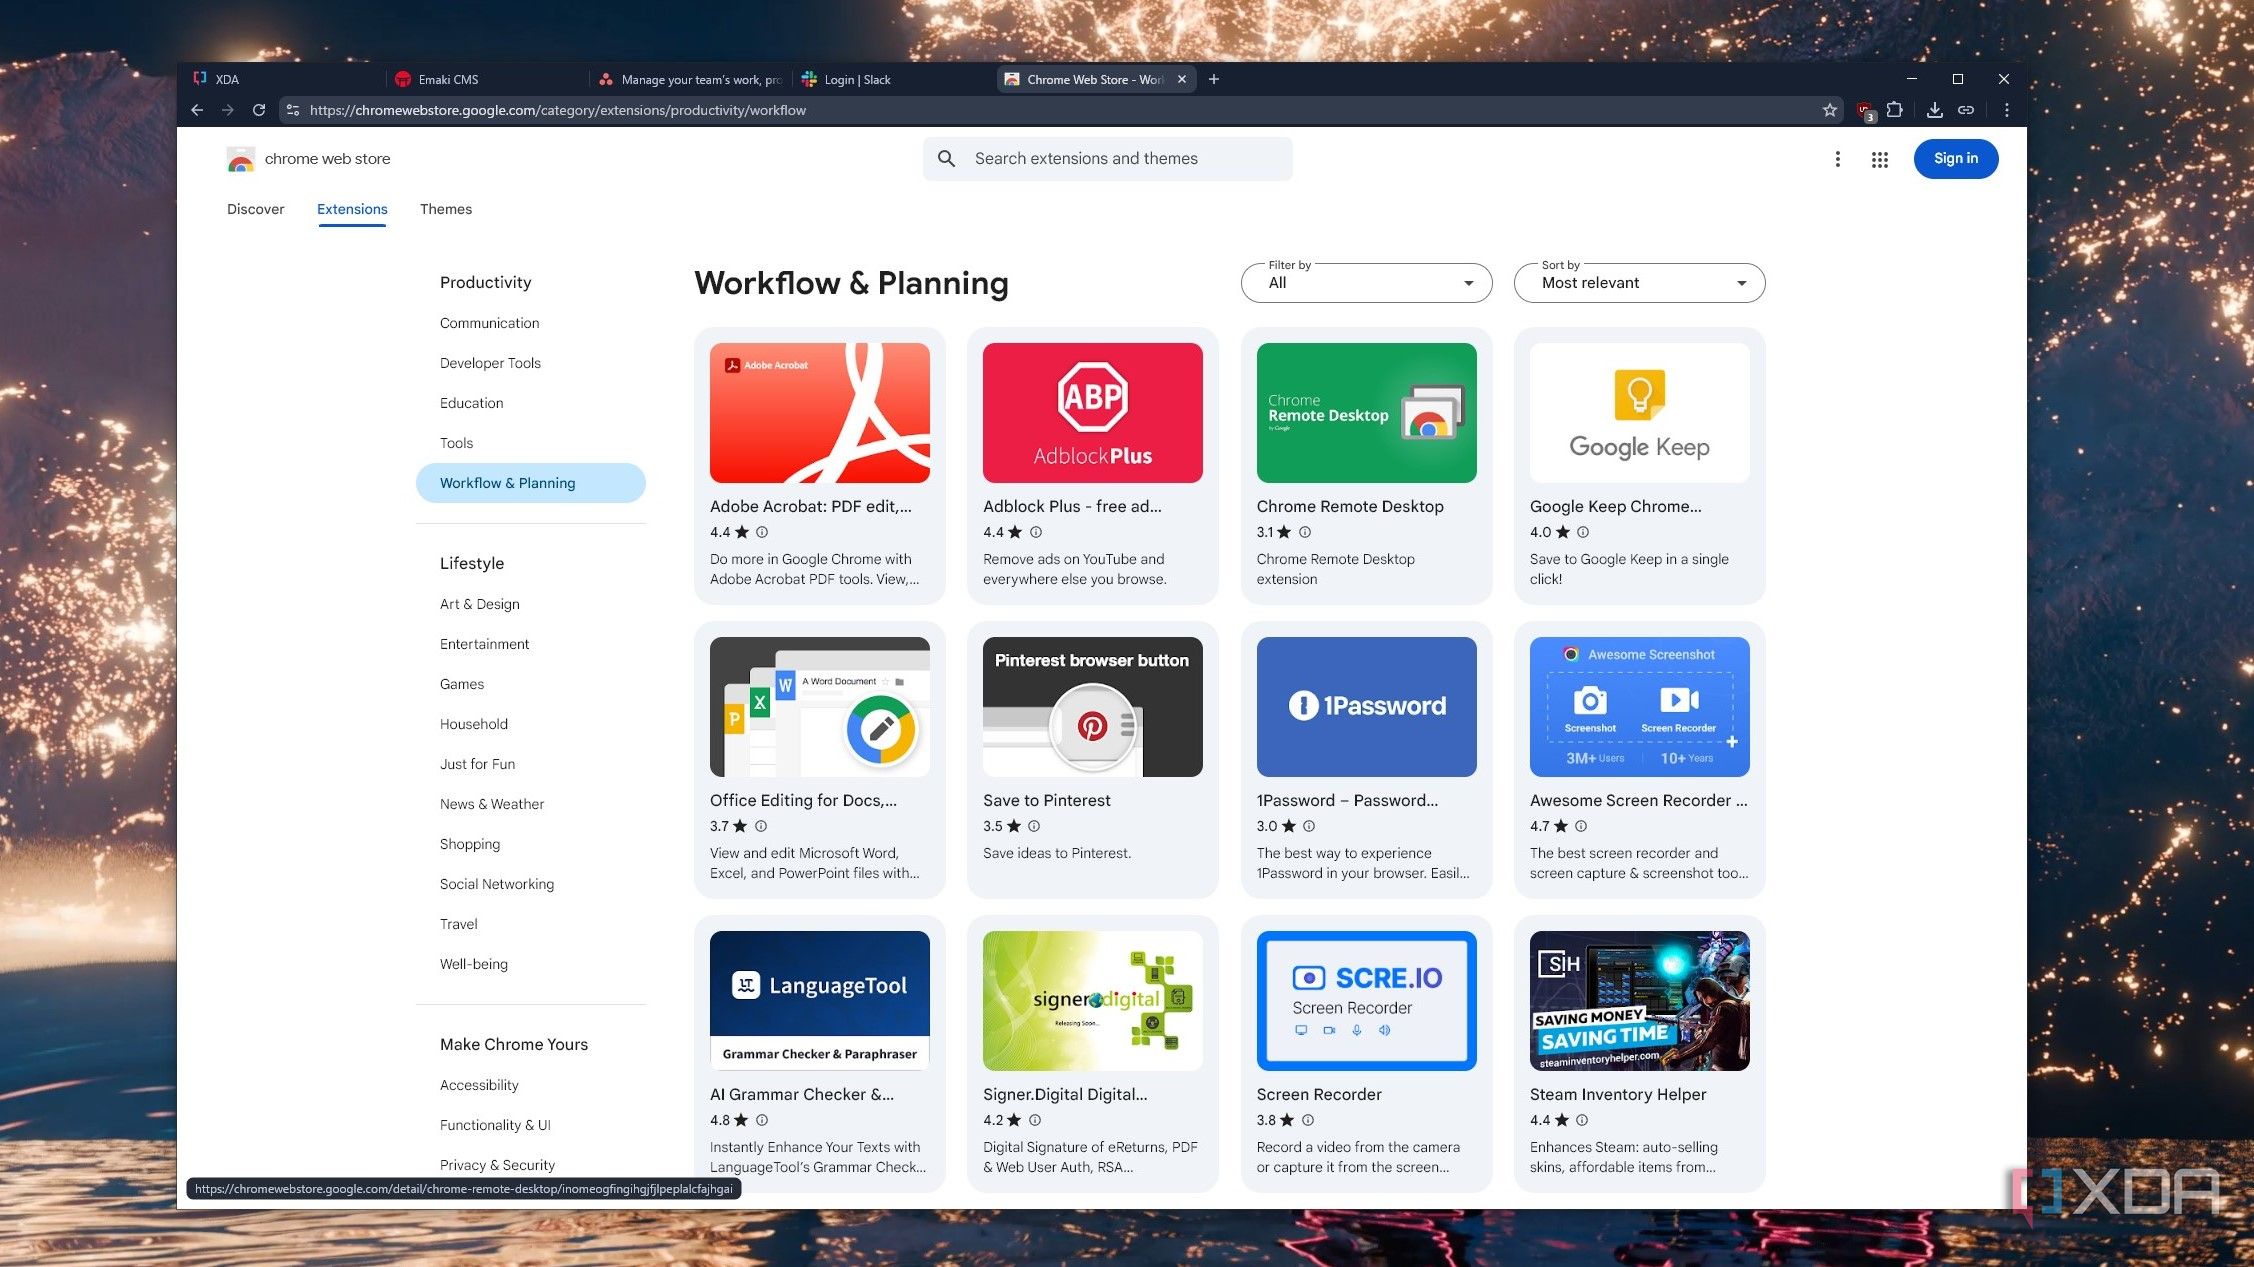Screen dimensions: 2254x1267
Task: Open Chrome's three-dot browser menu
Action: pos(2006,110)
